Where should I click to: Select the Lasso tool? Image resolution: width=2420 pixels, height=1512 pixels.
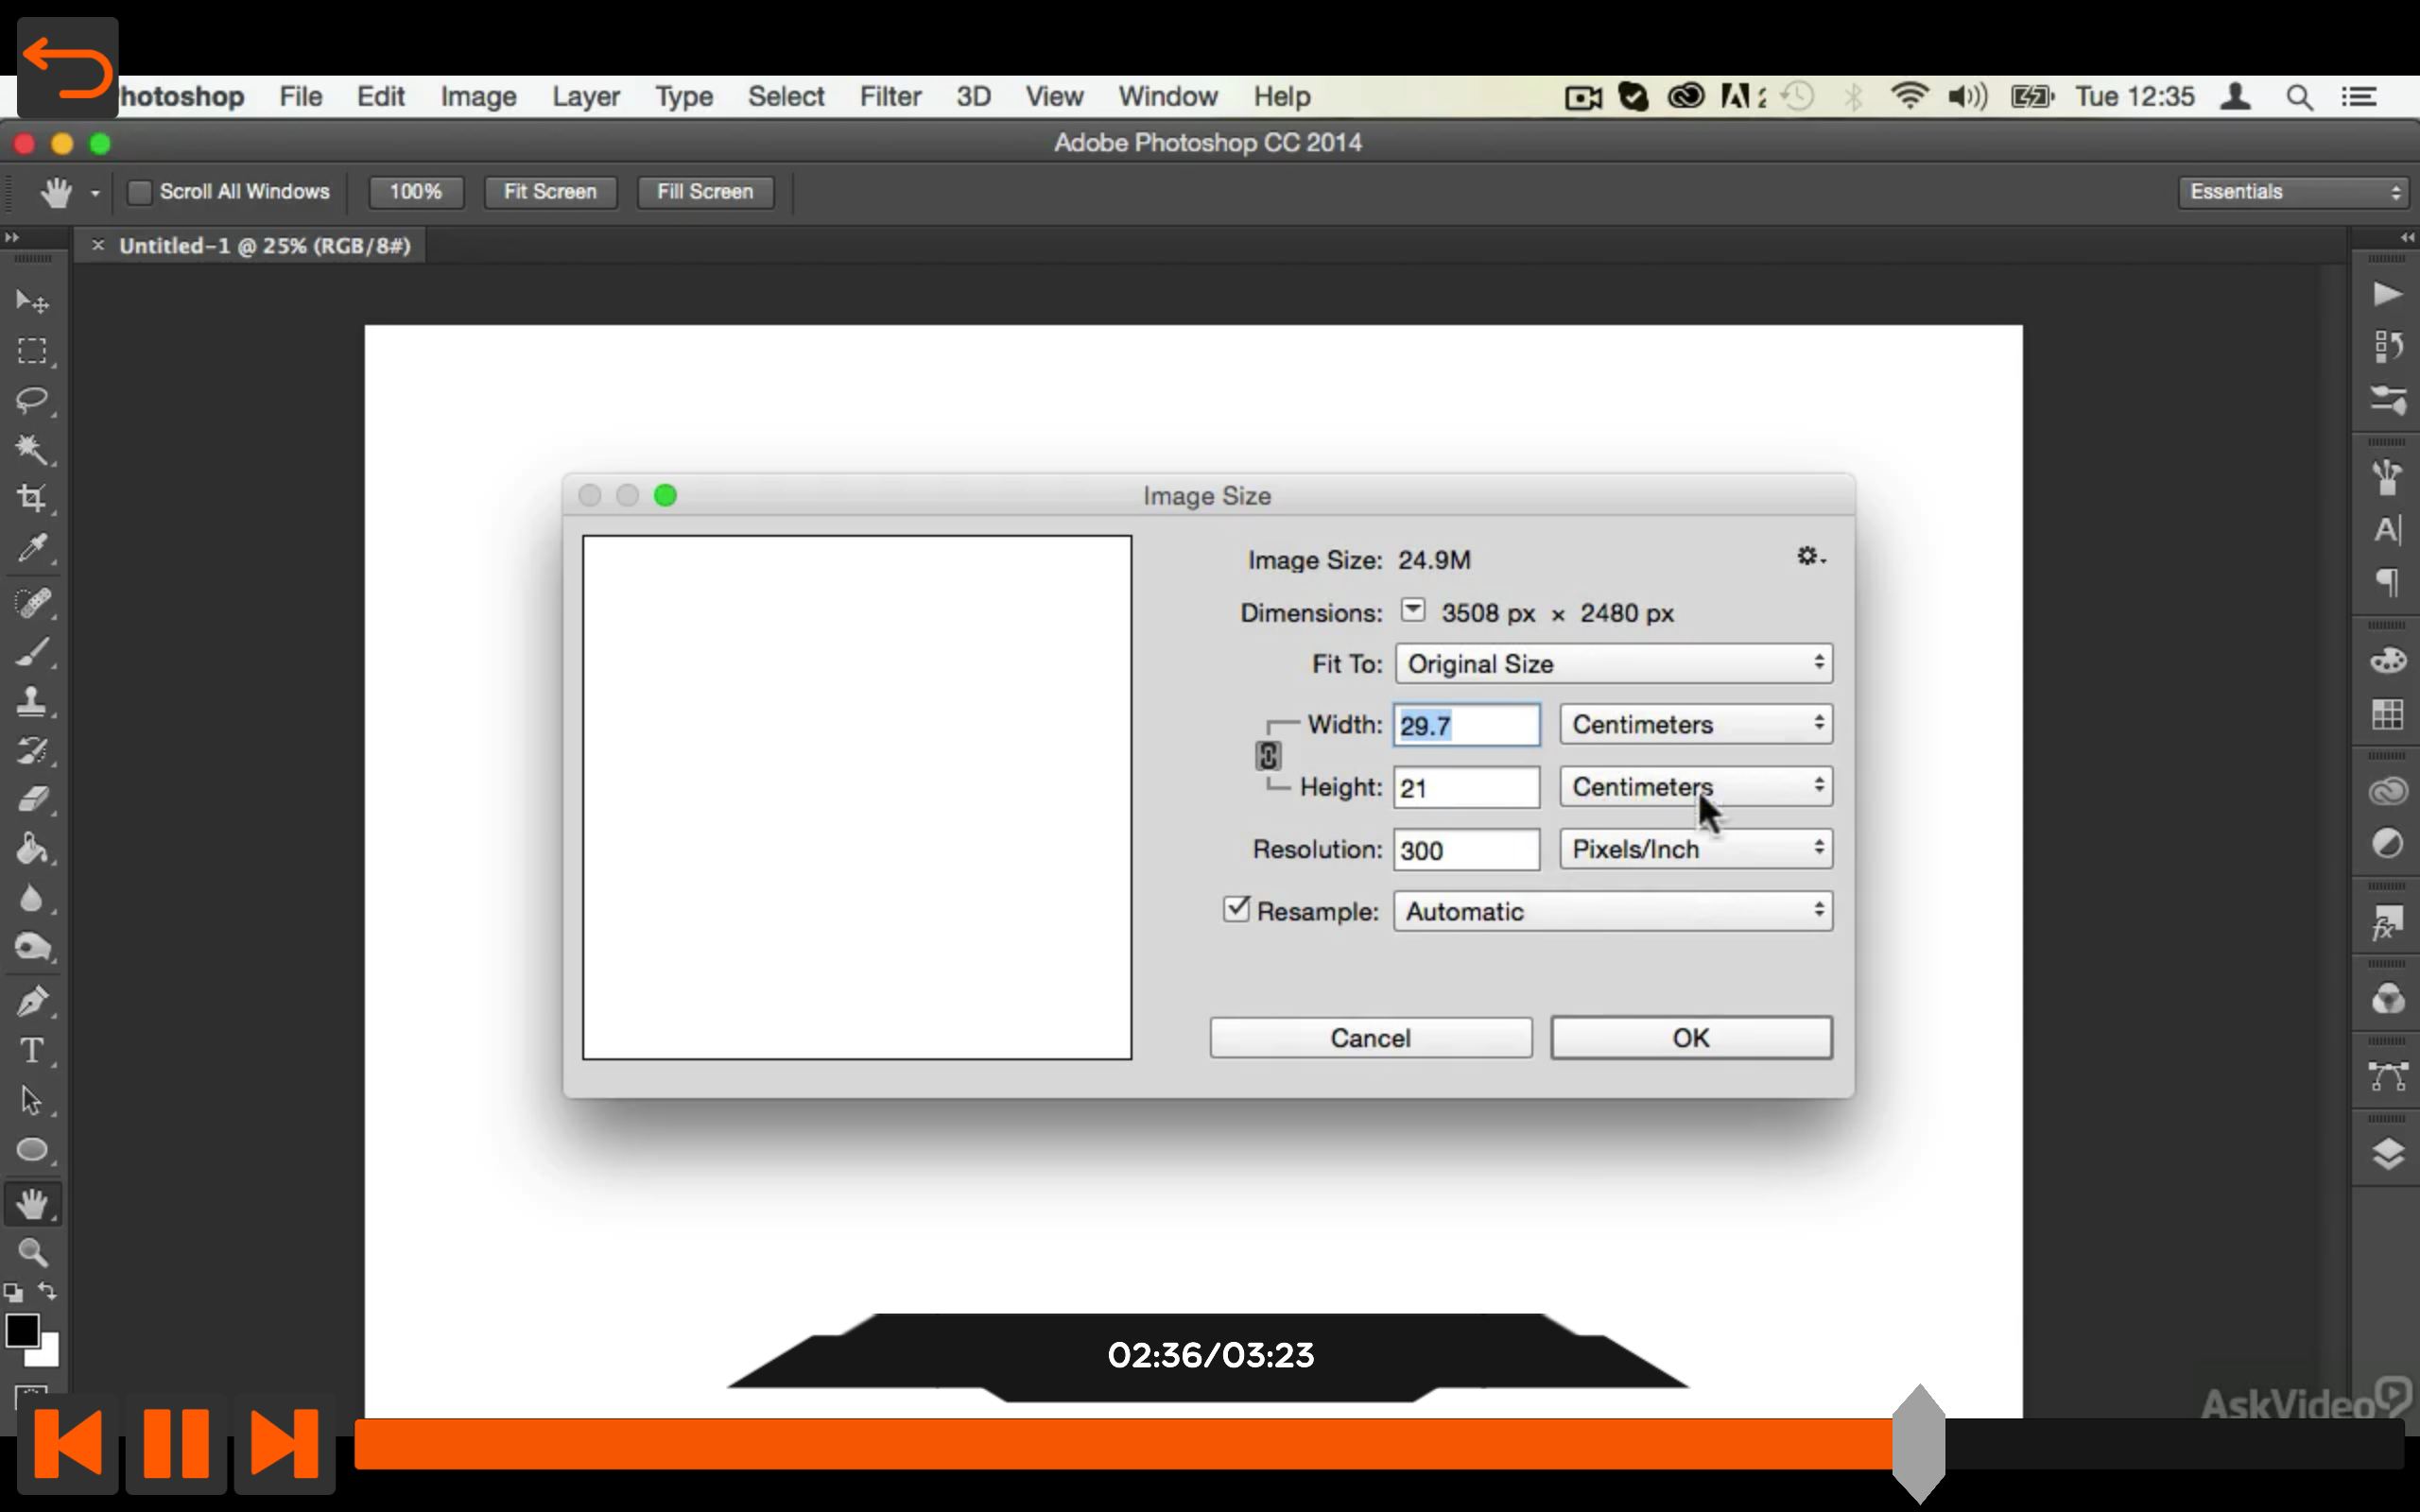click(32, 399)
